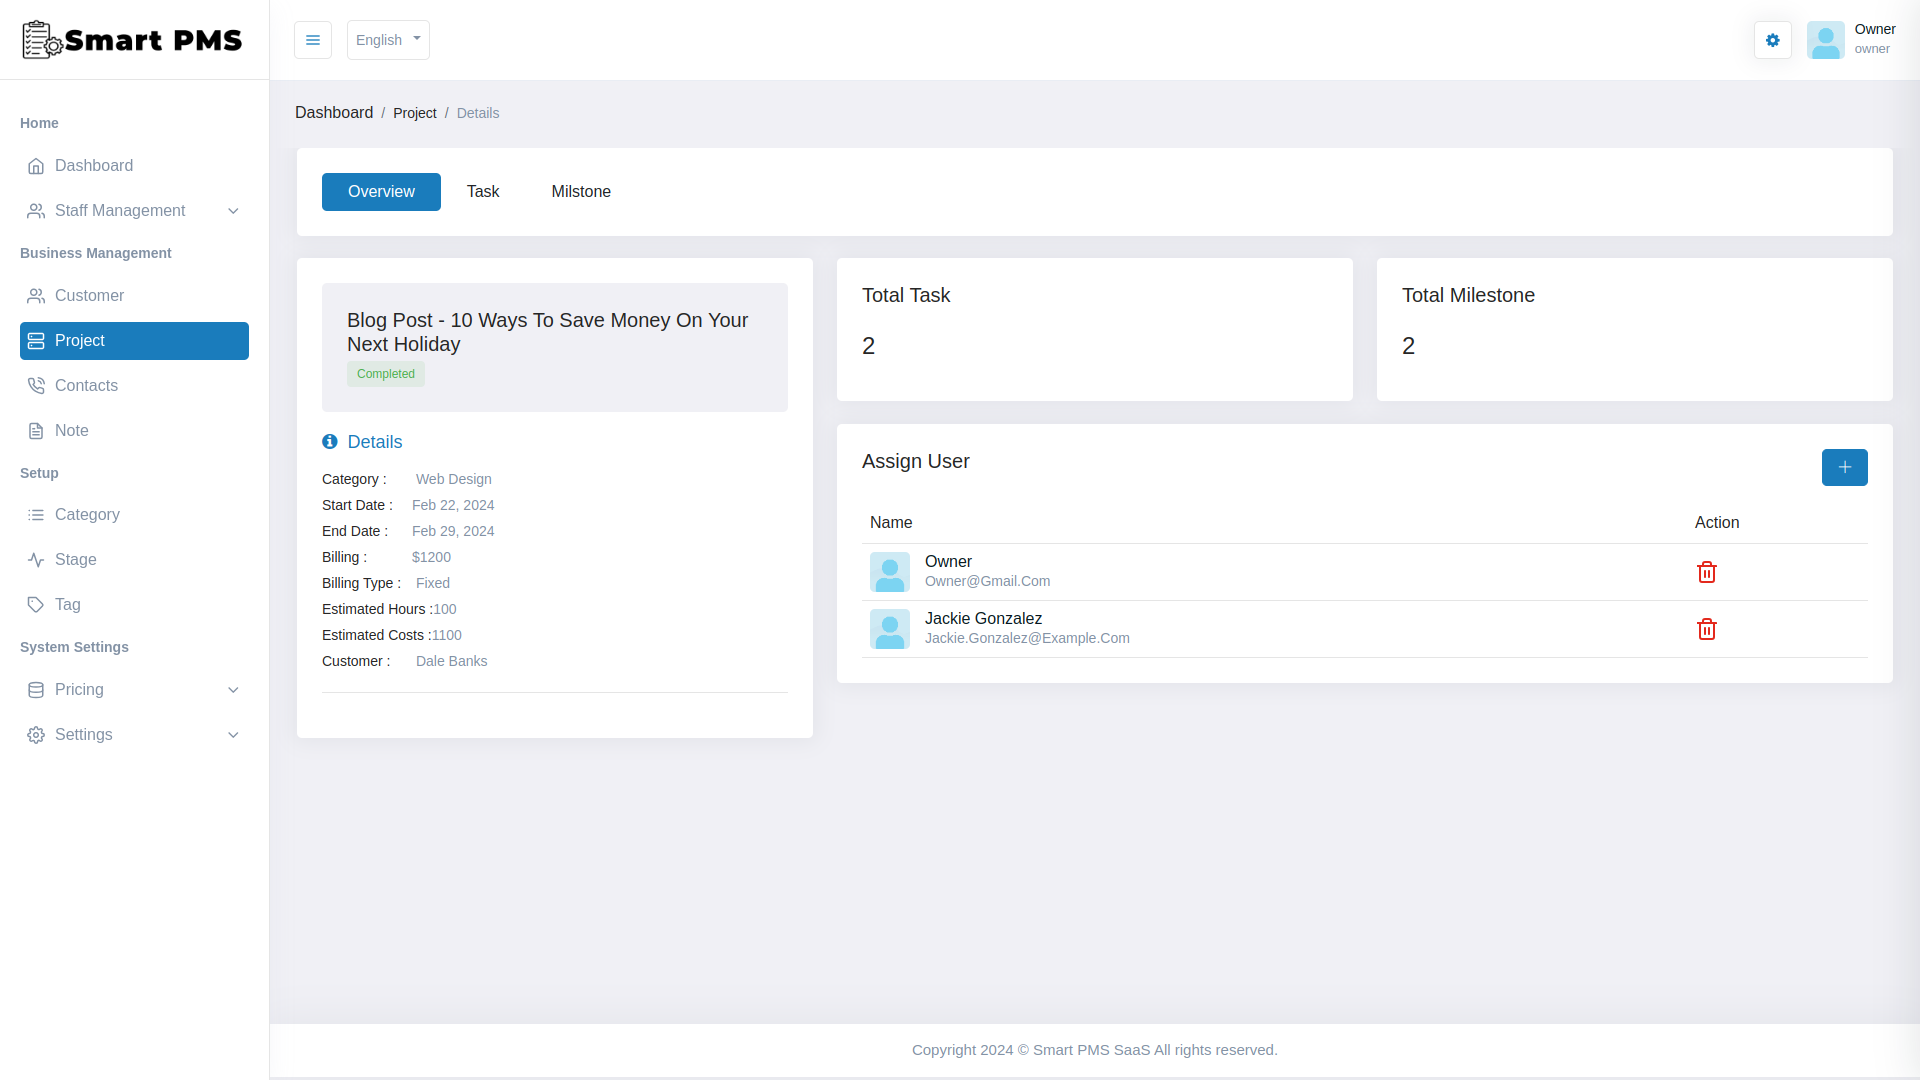This screenshot has width=1920, height=1080.
Task: Click the owner profile avatar
Action: click(x=1826, y=40)
